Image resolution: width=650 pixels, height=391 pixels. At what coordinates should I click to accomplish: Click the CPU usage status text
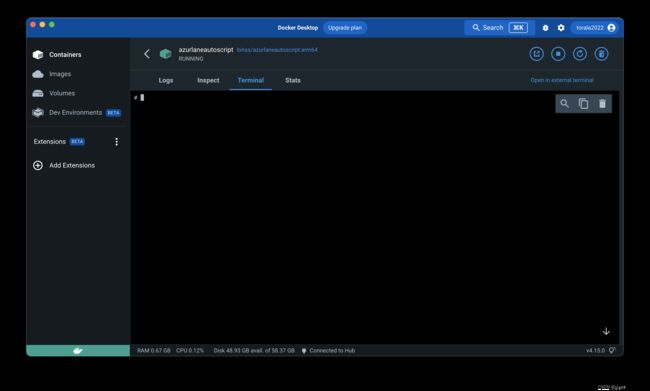pyautogui.click(x=190, y=351)
